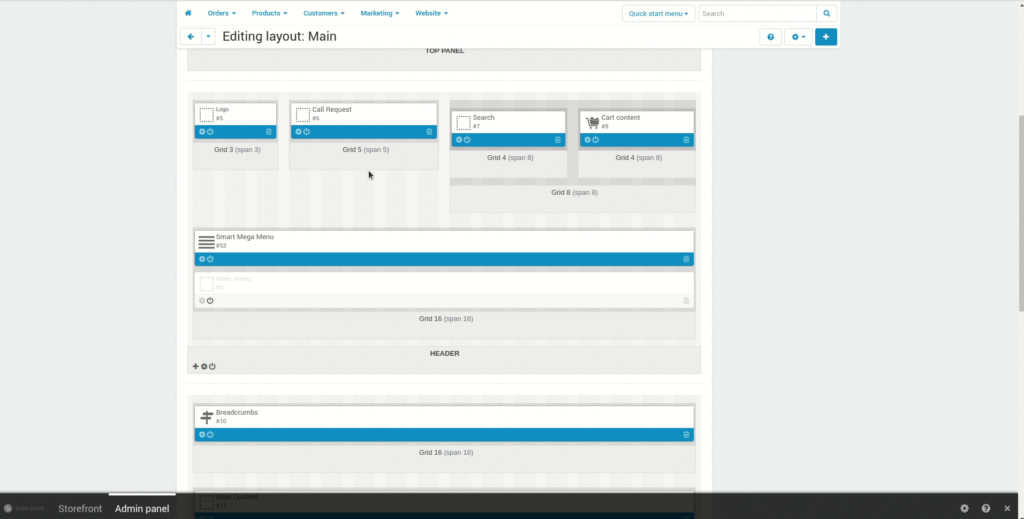Delete the Call Request block
Image resolution: width=1024 pixels, height=519 pixels.
pos(429,132)
